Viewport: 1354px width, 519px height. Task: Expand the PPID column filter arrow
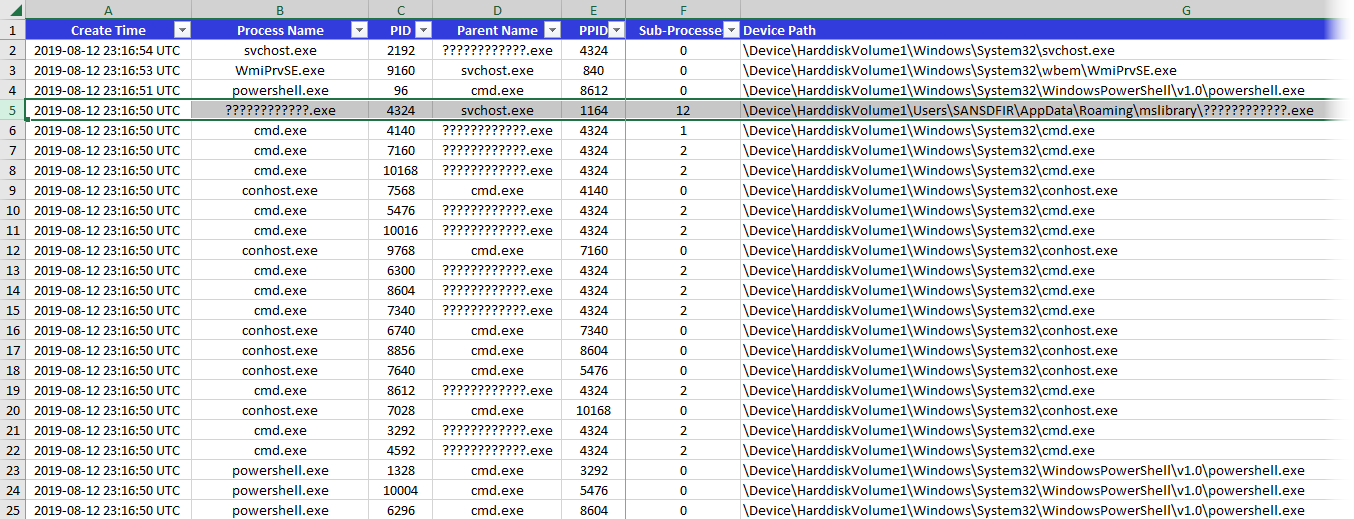(616, 30)
